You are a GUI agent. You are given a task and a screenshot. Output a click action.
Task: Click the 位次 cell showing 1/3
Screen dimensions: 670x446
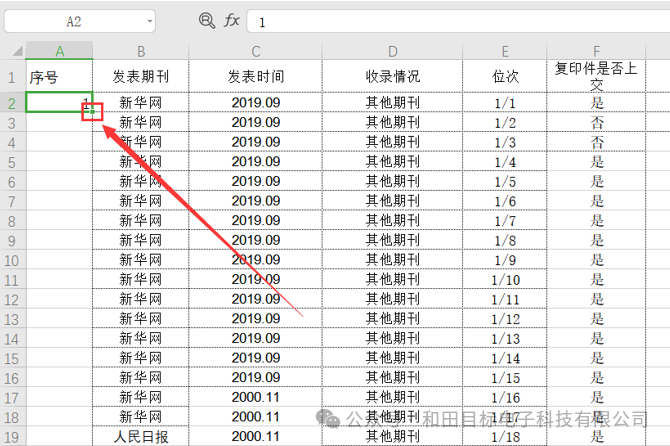[x=505, y=142]
